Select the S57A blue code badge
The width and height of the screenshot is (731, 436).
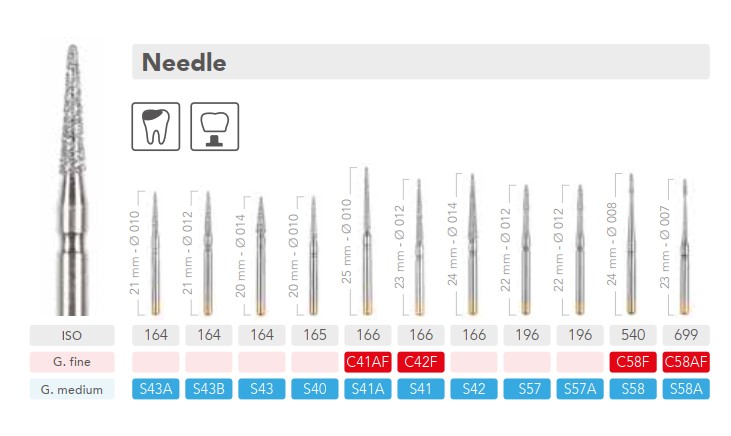[580, 389]
